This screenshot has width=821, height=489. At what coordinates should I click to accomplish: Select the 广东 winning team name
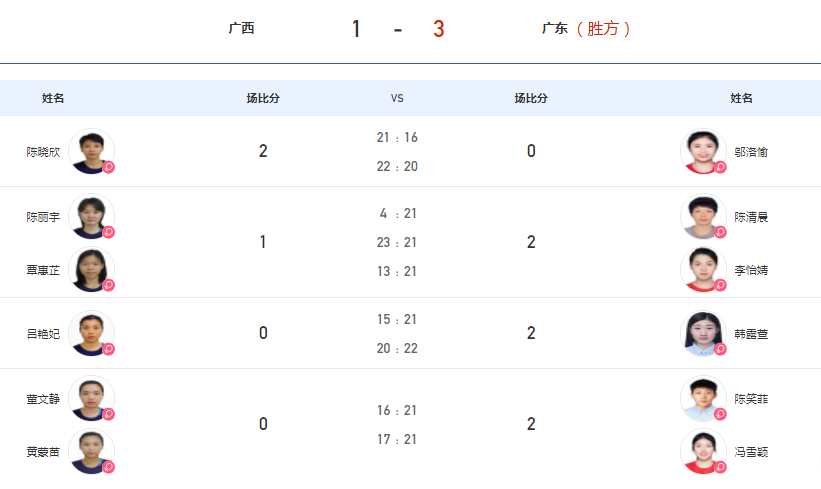click(554, 28)
